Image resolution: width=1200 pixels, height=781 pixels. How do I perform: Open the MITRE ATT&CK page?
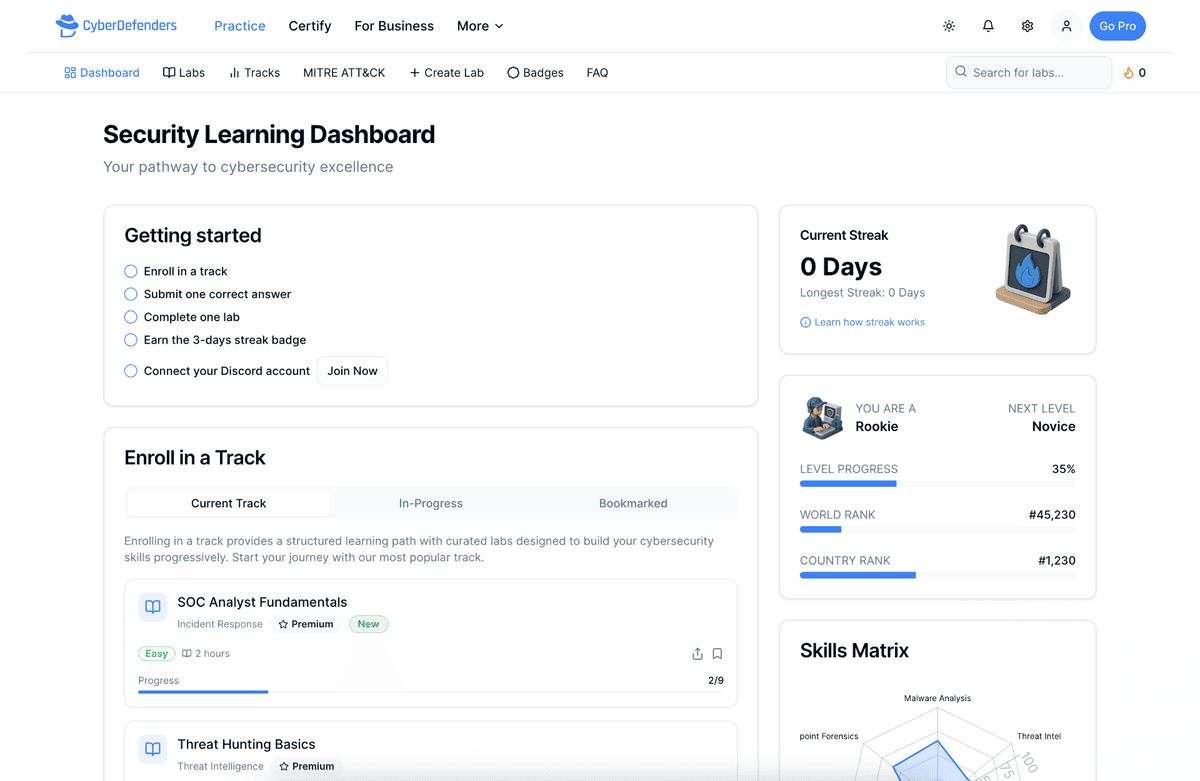tap(344, 73)
